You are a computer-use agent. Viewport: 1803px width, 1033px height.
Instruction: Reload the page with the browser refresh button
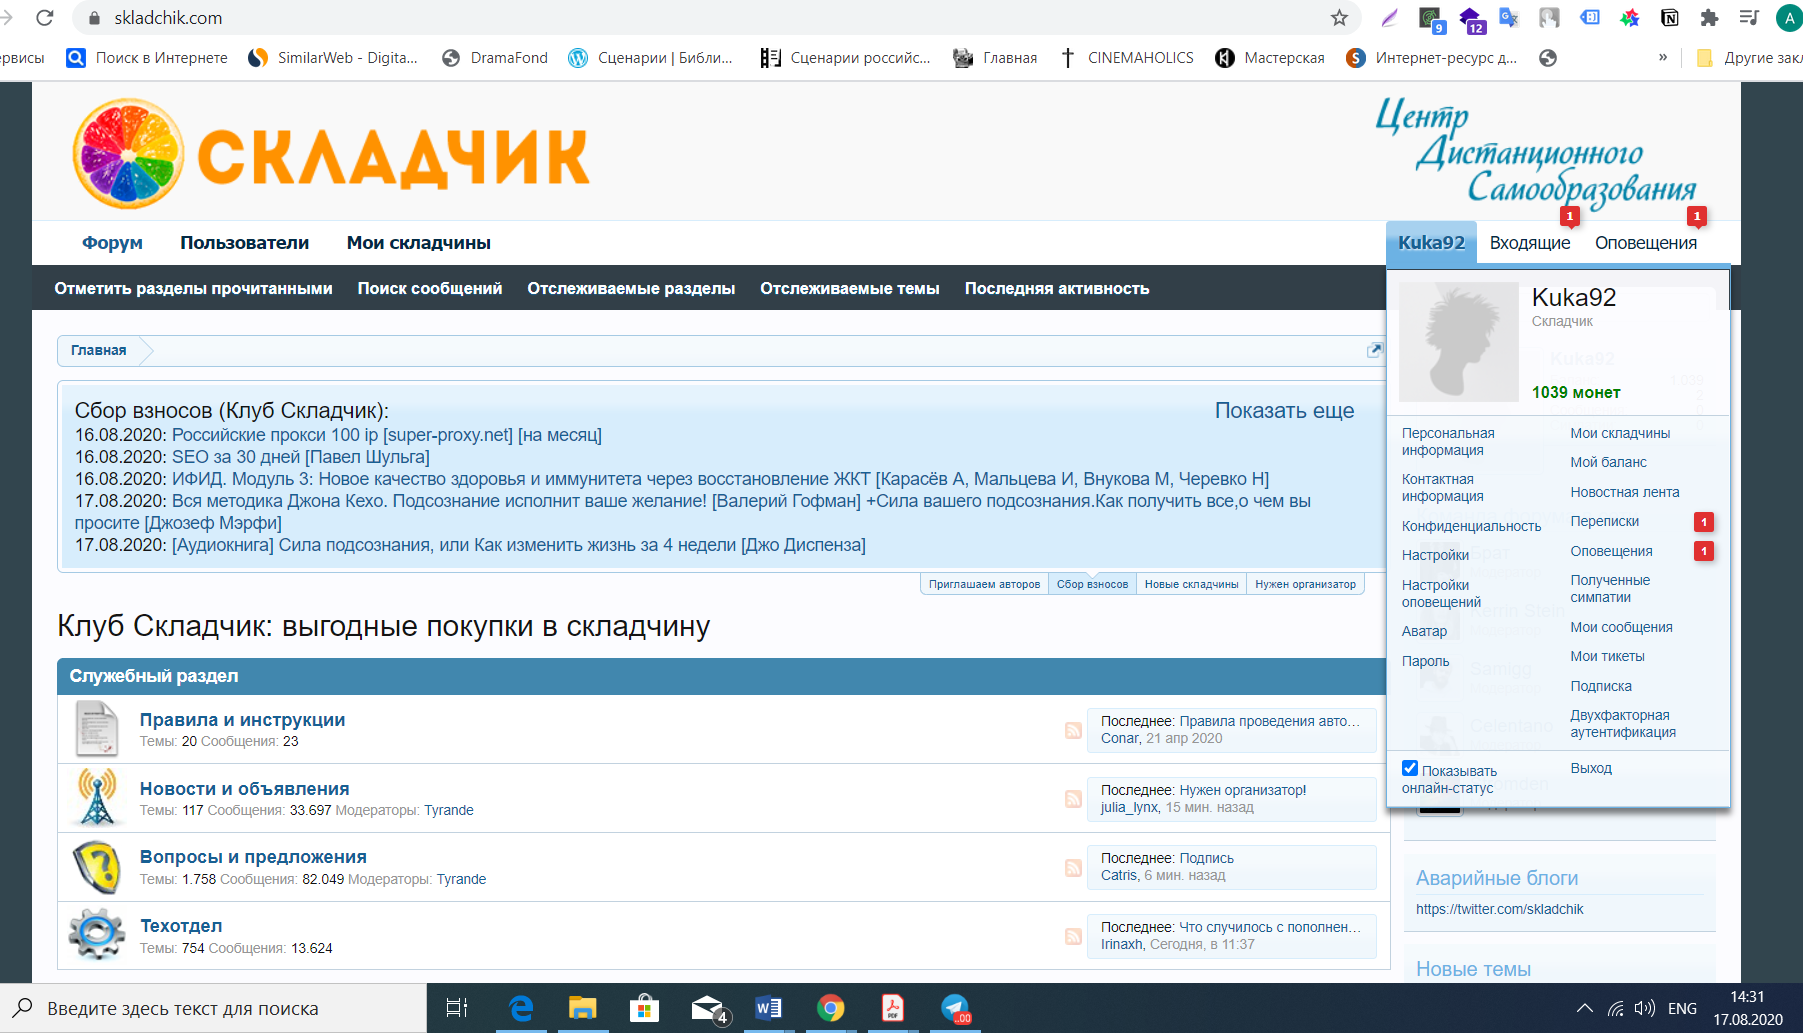(44, 18)
